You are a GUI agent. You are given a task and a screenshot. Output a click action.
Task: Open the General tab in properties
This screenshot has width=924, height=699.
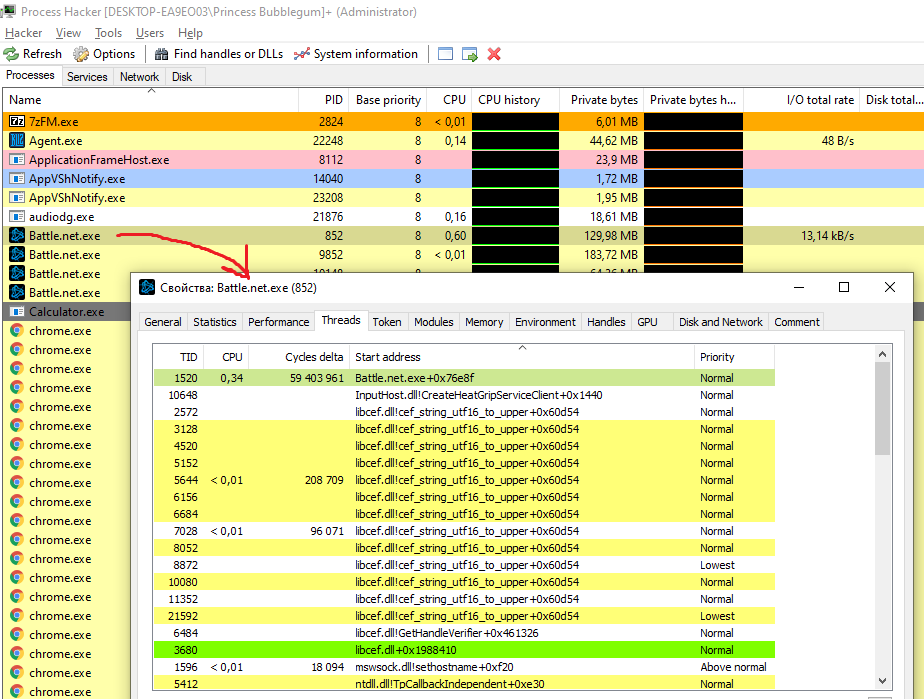(163, 322)
